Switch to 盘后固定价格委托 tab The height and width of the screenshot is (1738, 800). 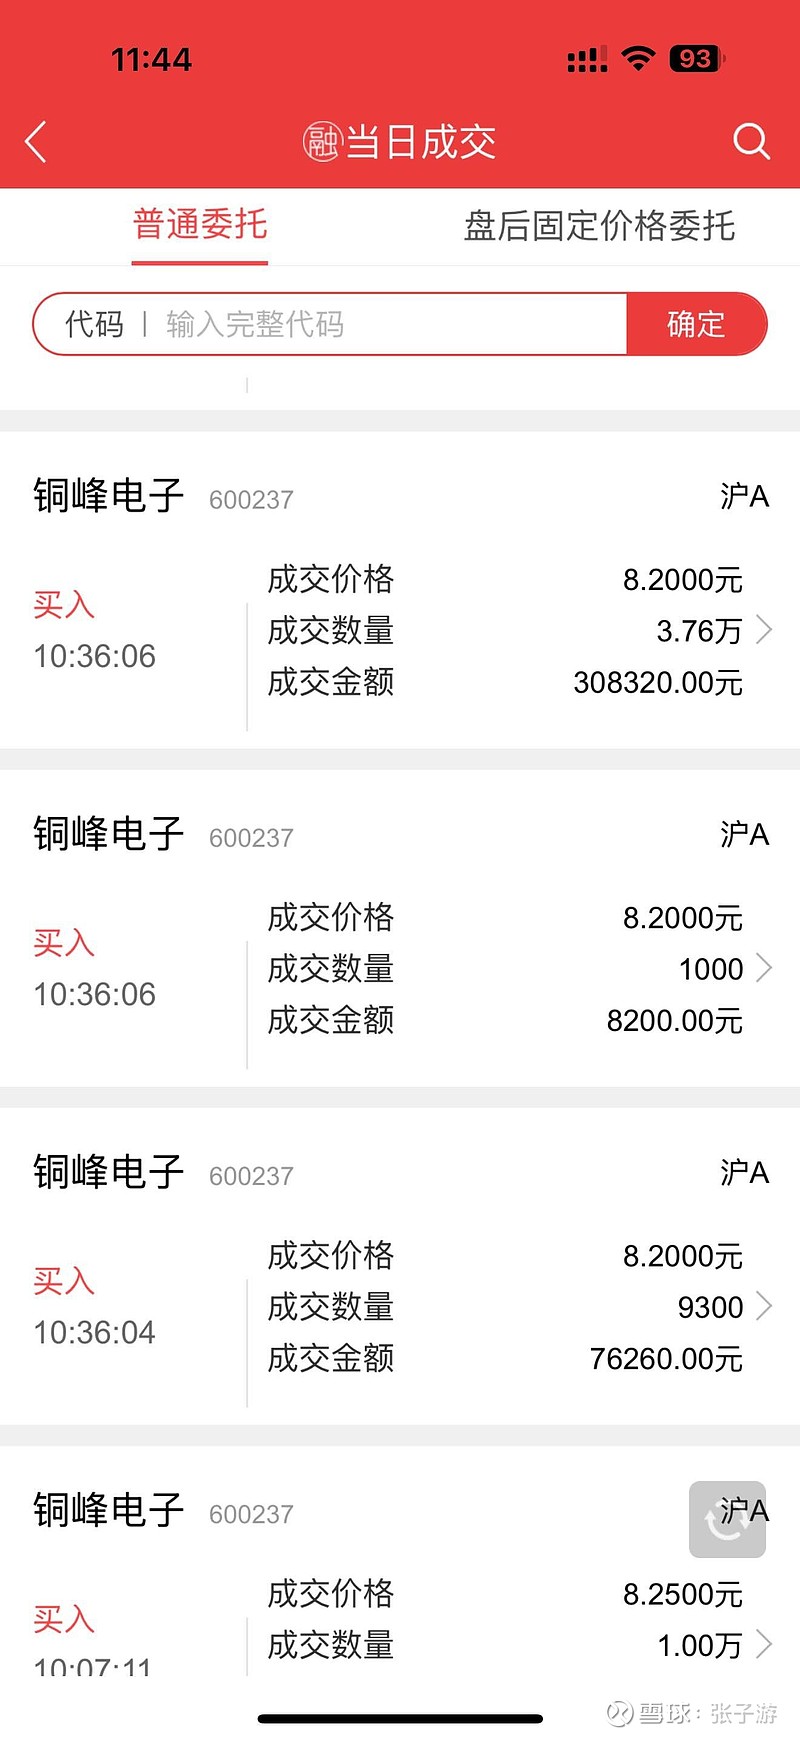coord(599,226)
